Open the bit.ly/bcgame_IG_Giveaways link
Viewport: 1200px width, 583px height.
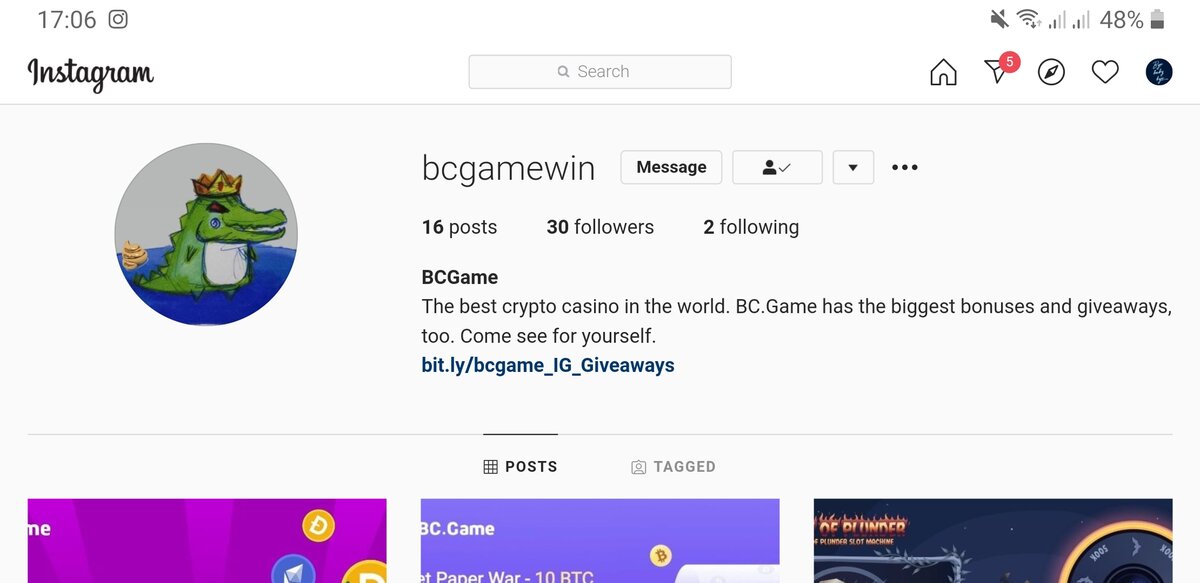click(x=548, y=365)
